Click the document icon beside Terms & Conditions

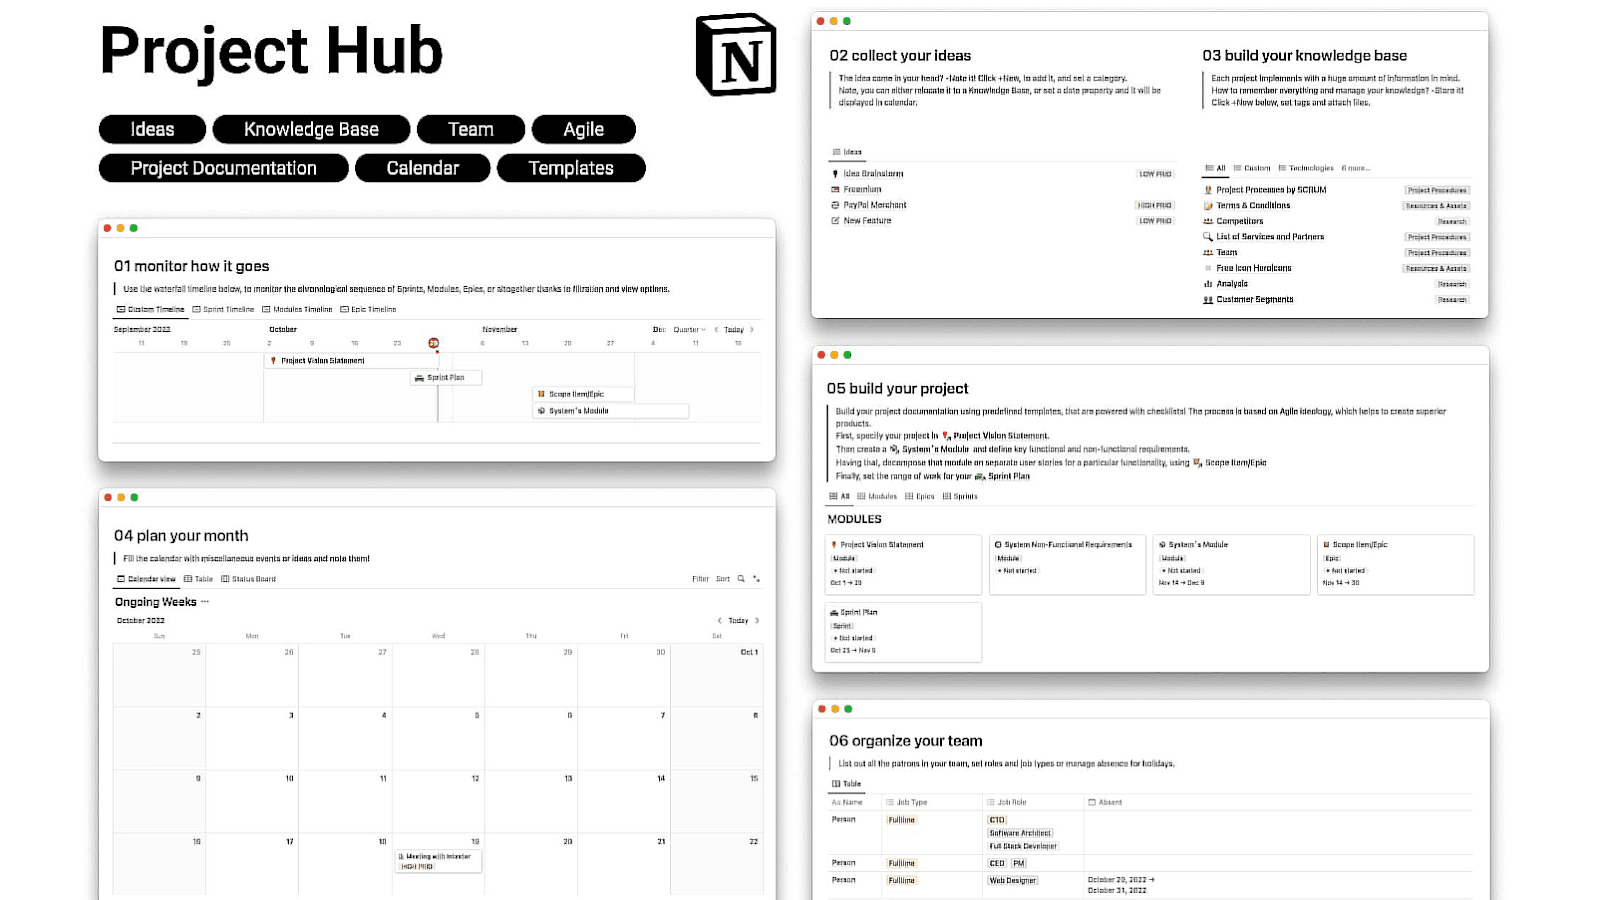(1207, 205)
